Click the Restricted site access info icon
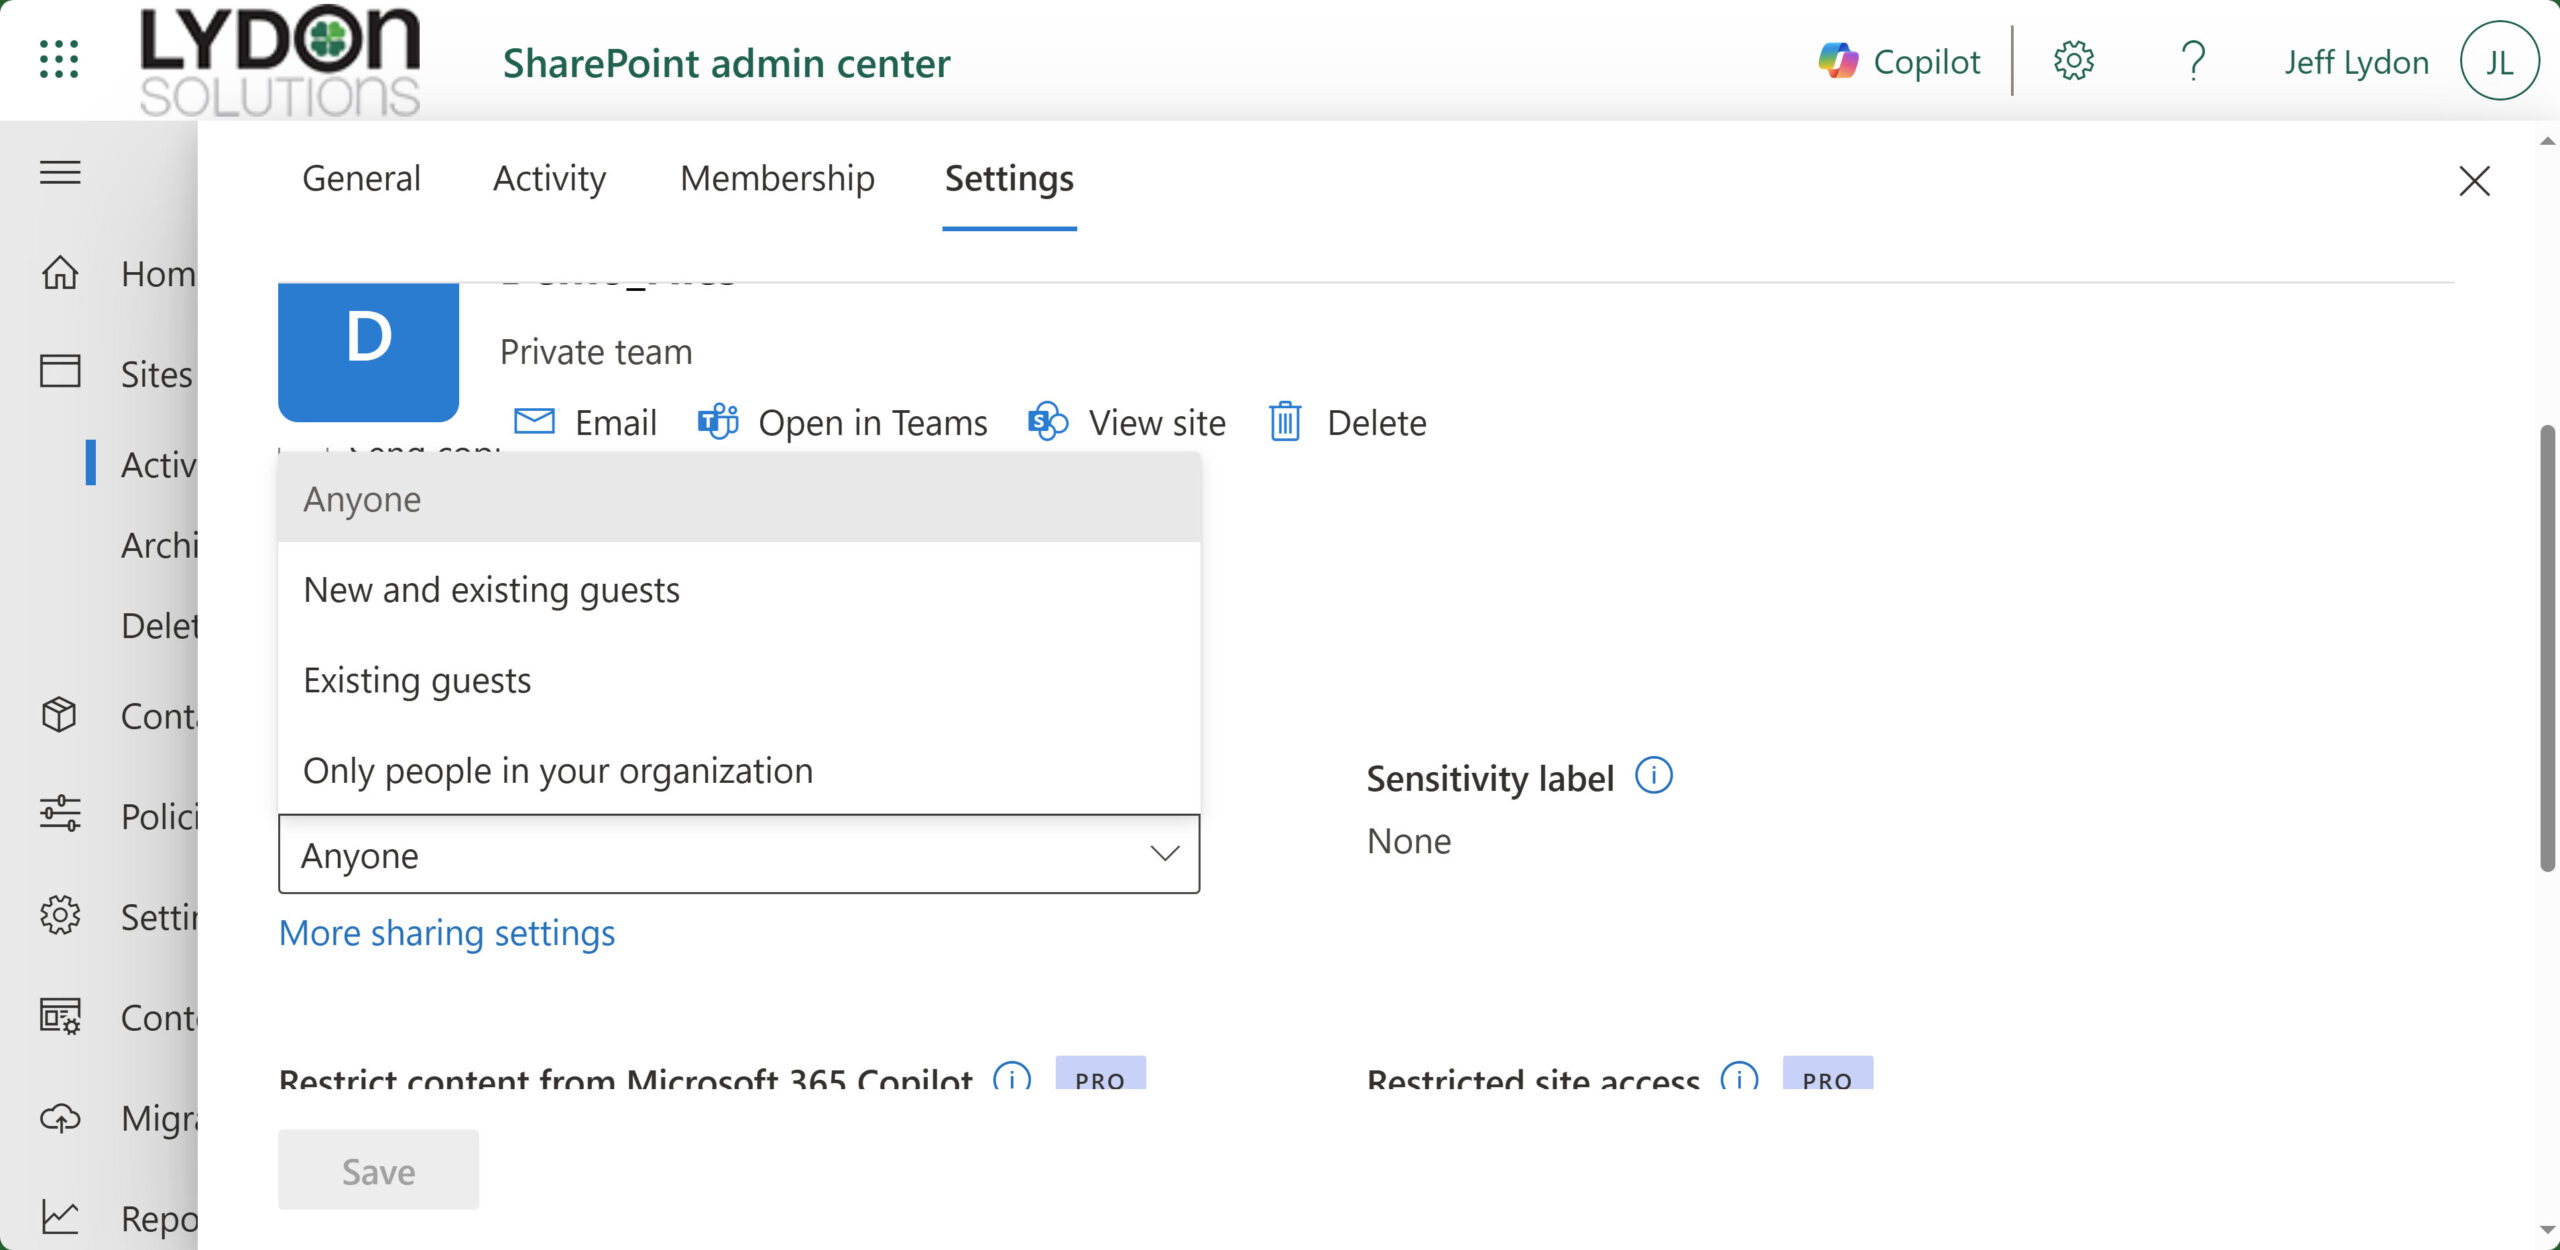The height and width of the screenshot is (1250, 2560). [1739, 1077]
